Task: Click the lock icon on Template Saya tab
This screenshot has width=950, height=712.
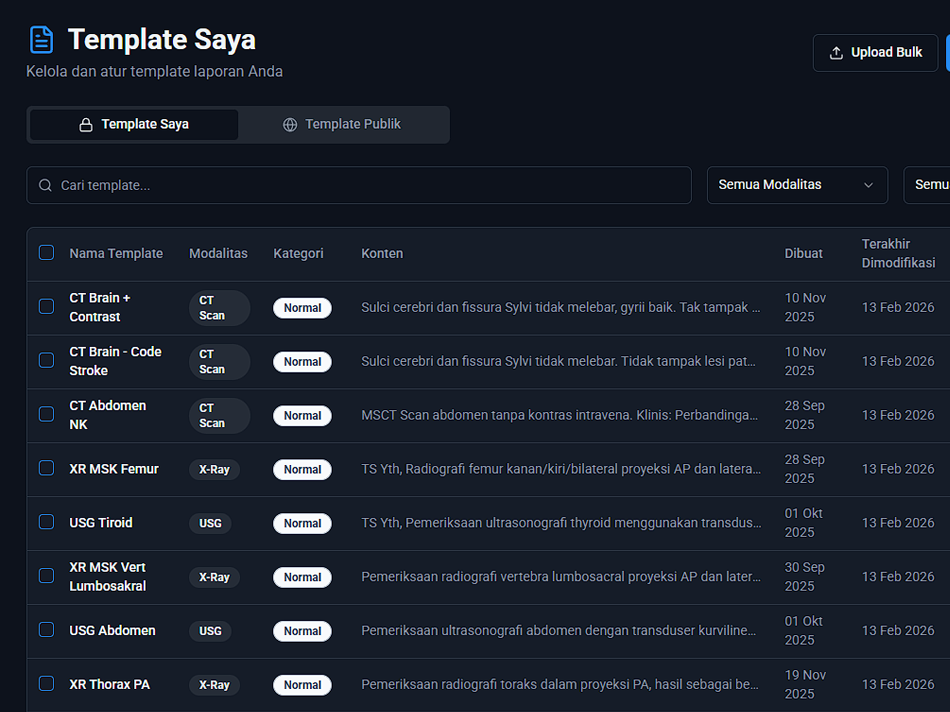Action: point(86,125)
